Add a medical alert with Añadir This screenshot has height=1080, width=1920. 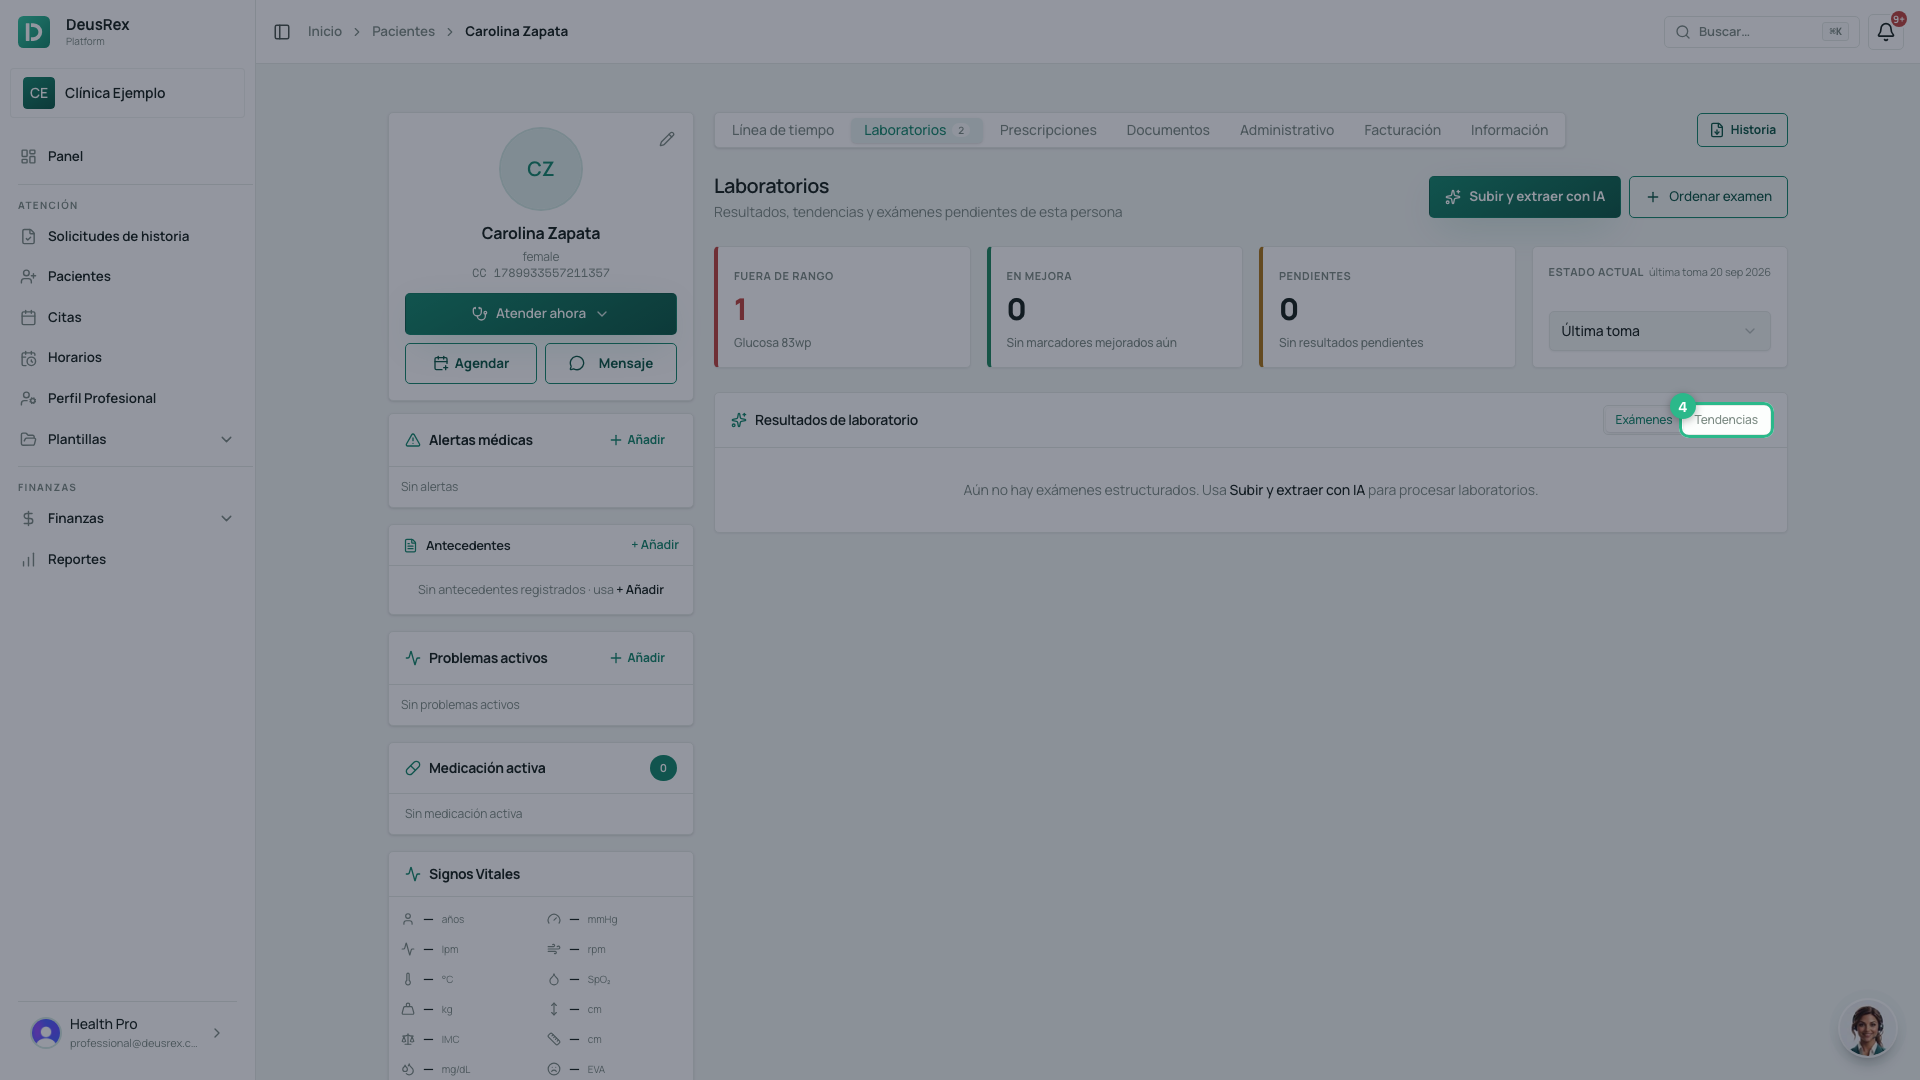pyautogui.click(x=638, y=440)
